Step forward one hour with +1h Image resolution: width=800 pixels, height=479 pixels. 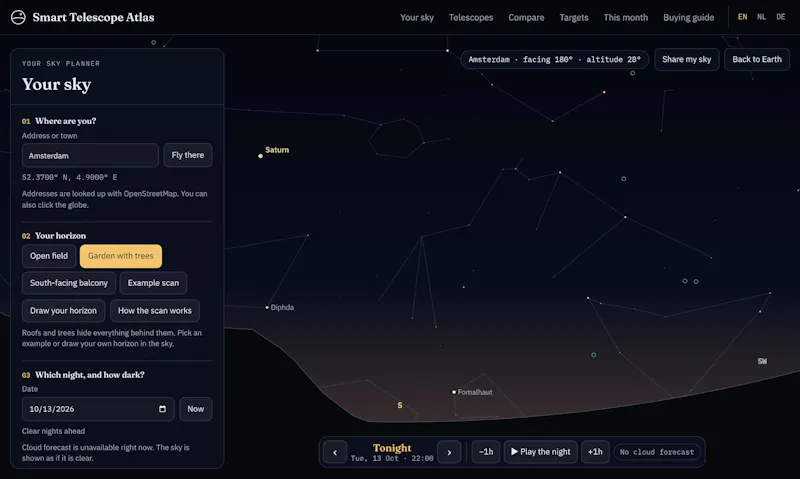pos(595,452)
